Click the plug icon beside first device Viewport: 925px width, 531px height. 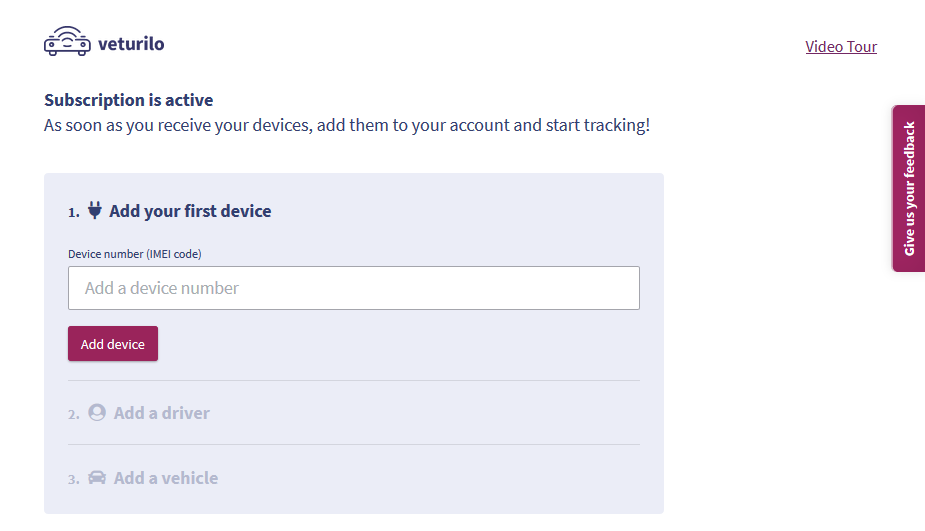95,210
